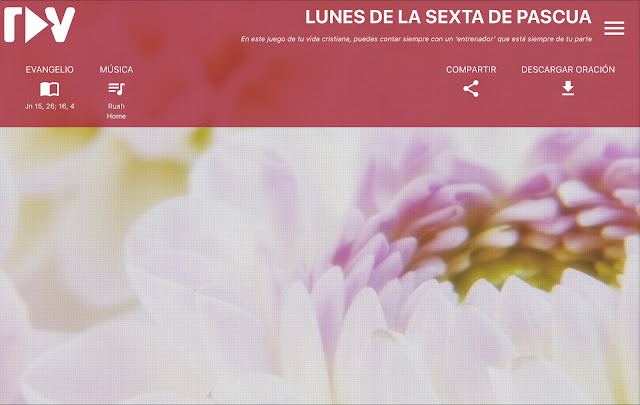Click the play triangle inside the logo

point(37,25)
